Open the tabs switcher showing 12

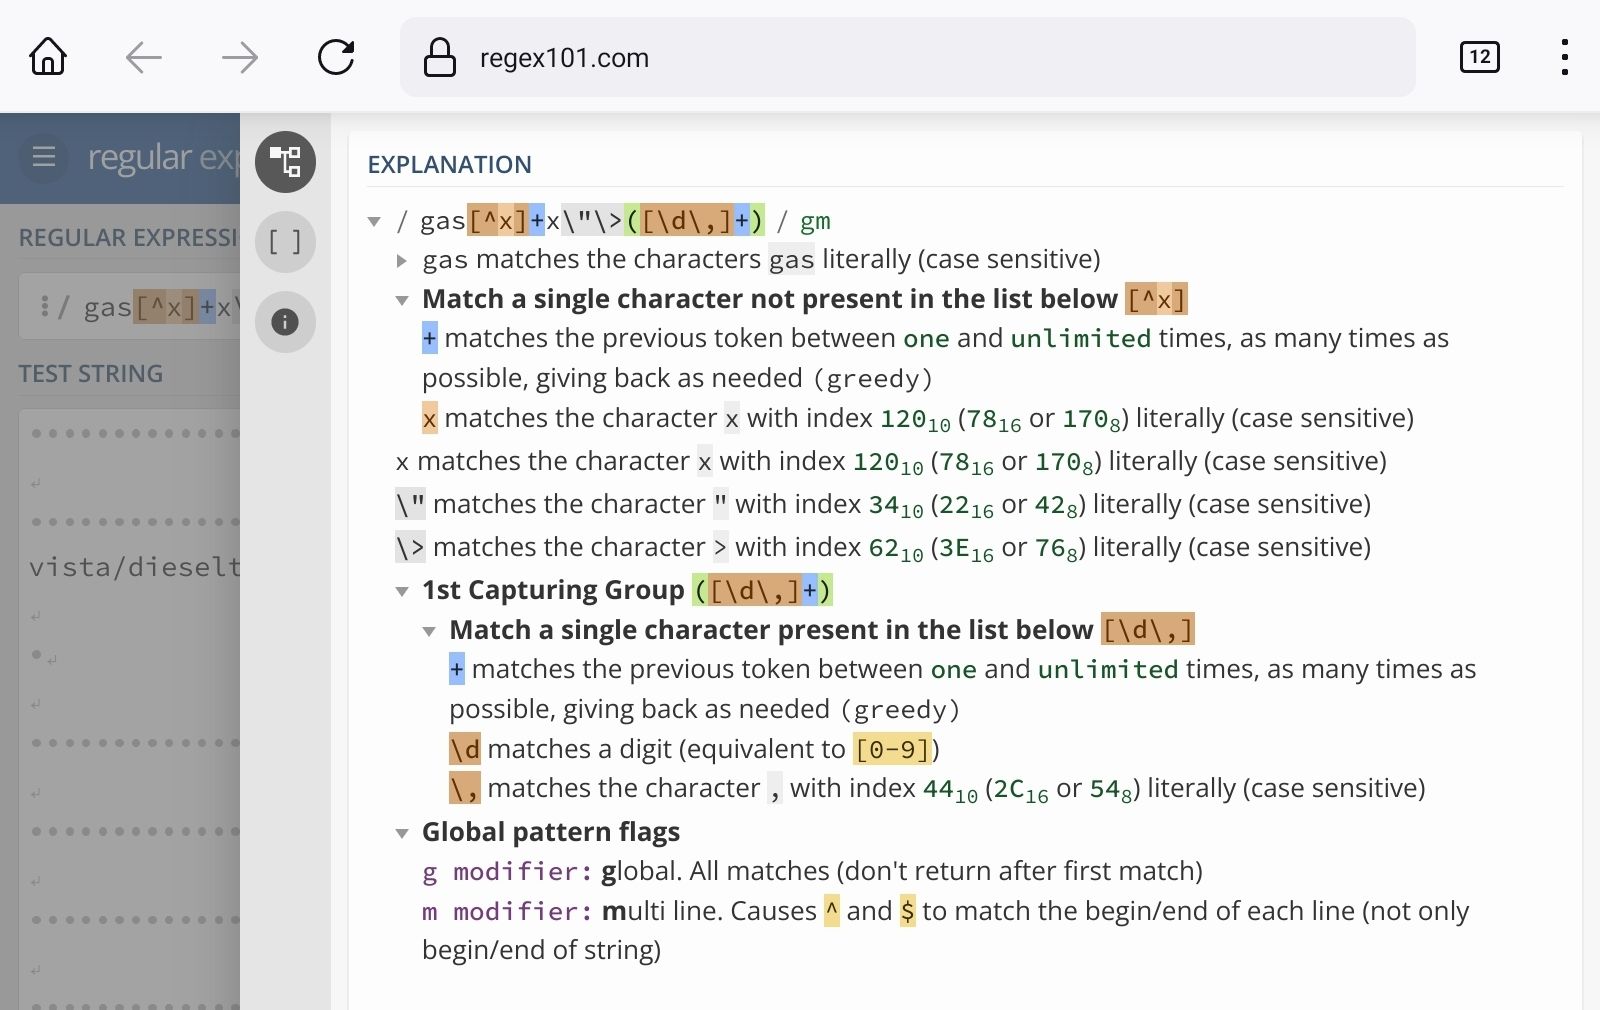(1479, 57)
